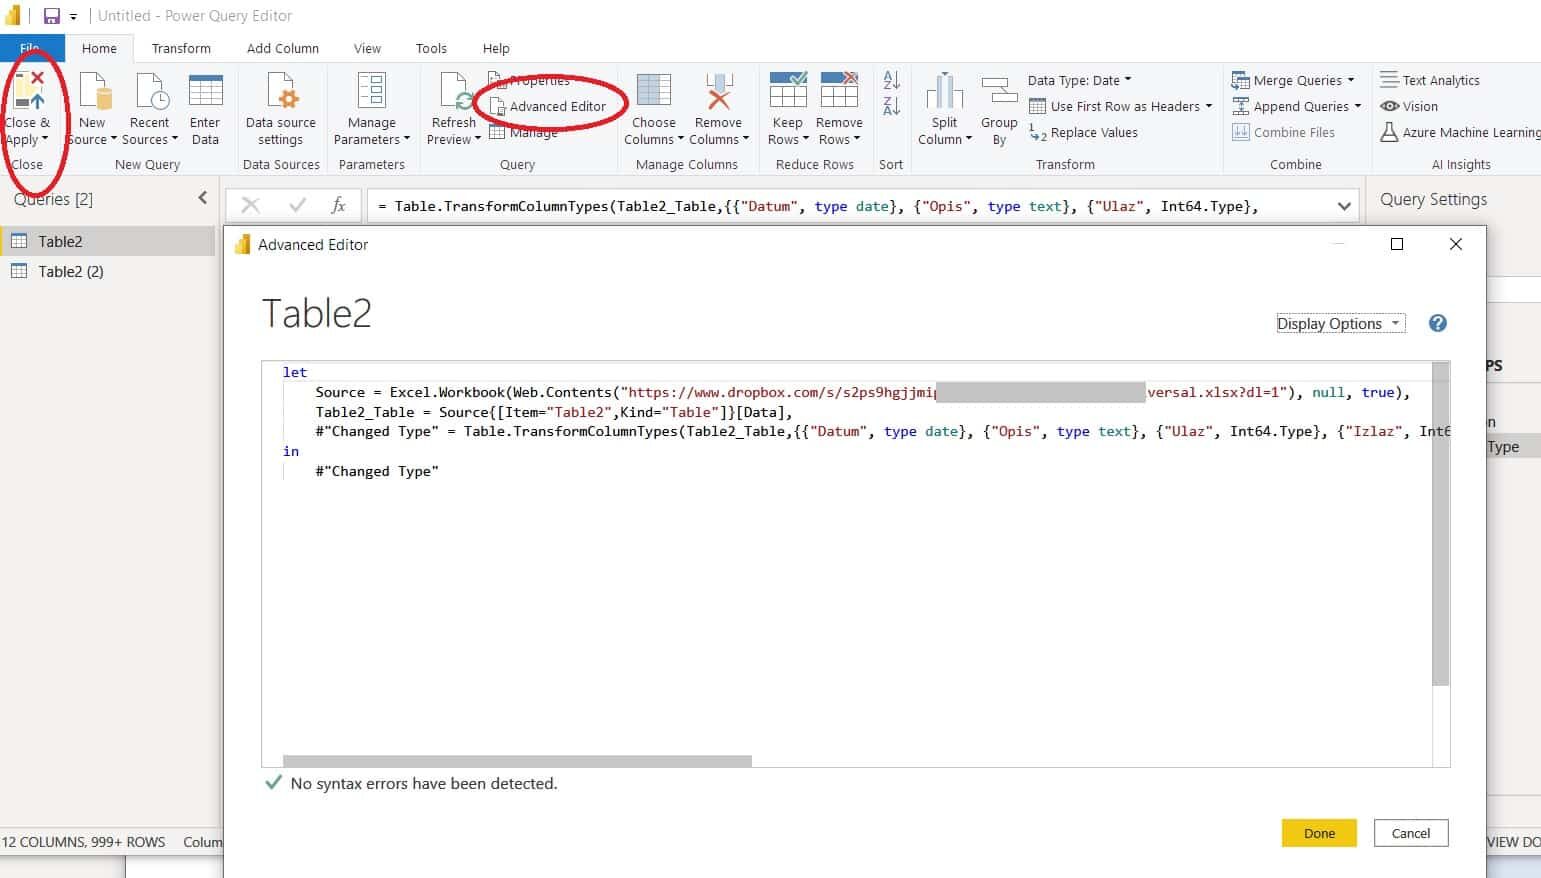Select the Table2 query

pos(107,241)
